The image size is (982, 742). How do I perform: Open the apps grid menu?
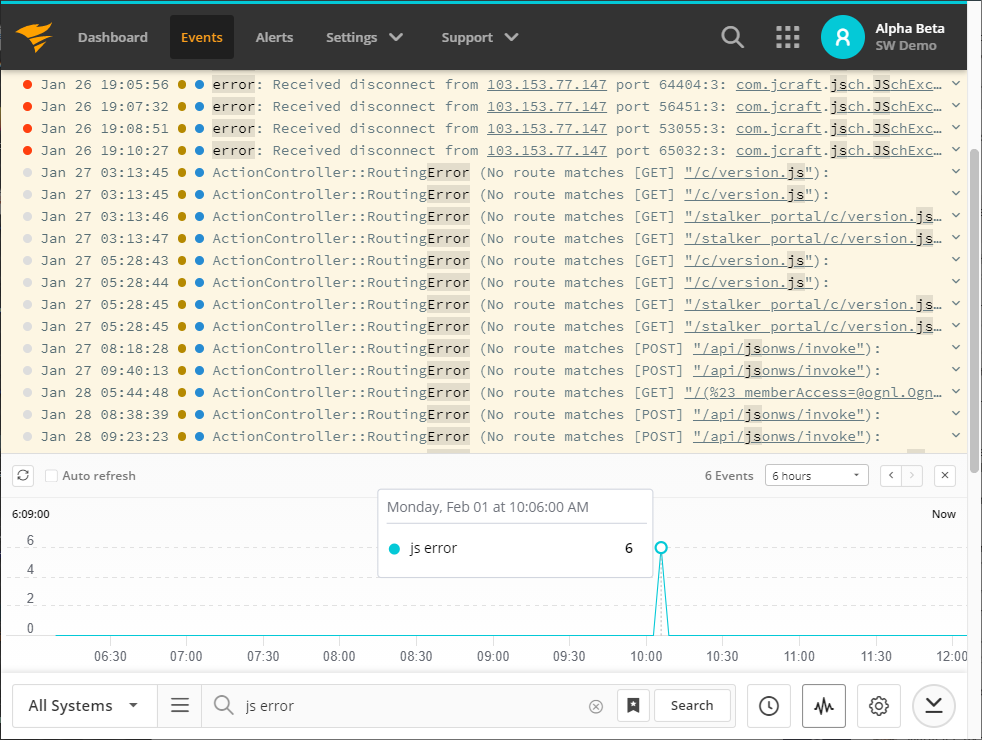(x=788, y=38)
